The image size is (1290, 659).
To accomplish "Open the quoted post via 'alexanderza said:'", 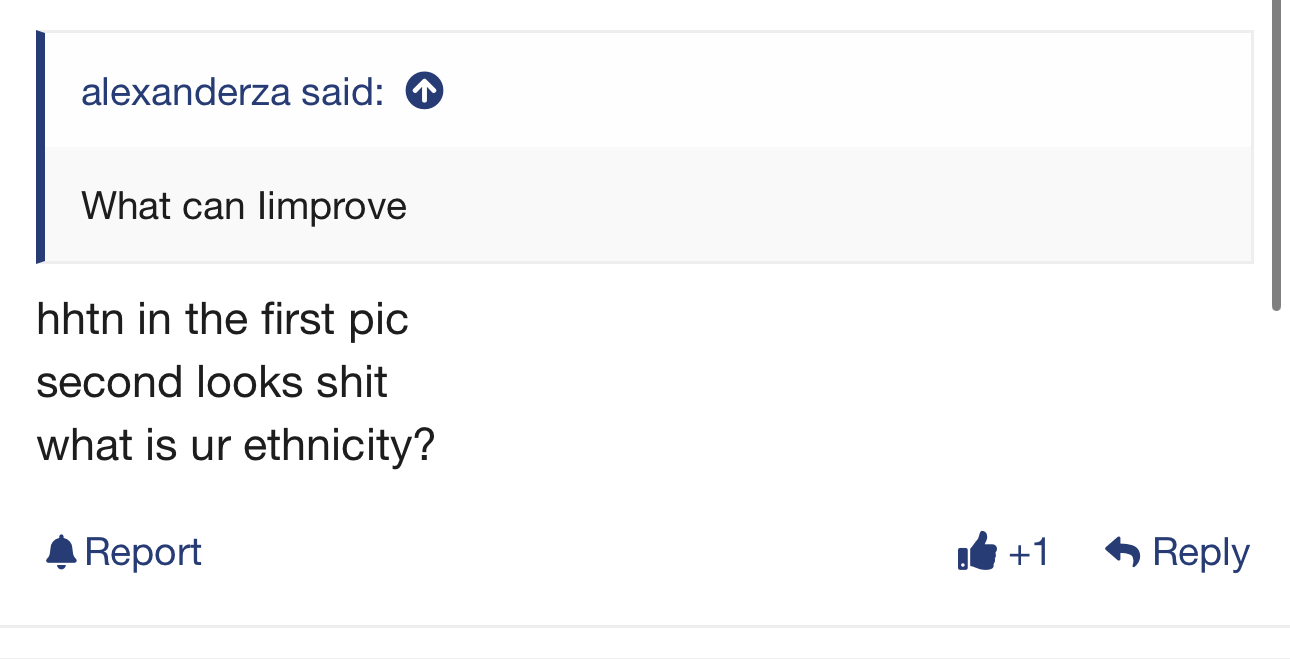I will 232,92.
